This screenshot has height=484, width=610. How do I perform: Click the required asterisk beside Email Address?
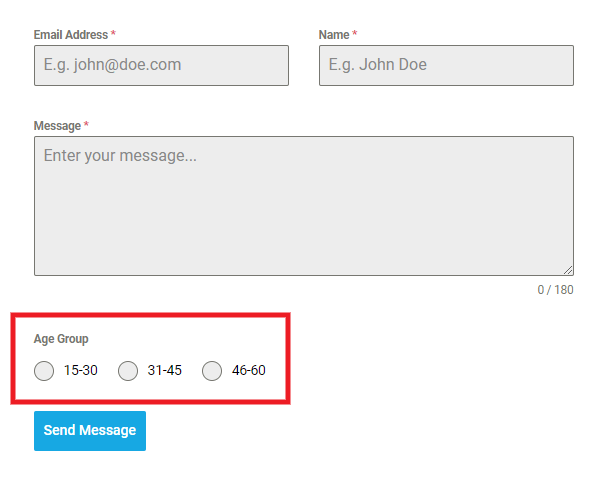(x=113, y=33)
